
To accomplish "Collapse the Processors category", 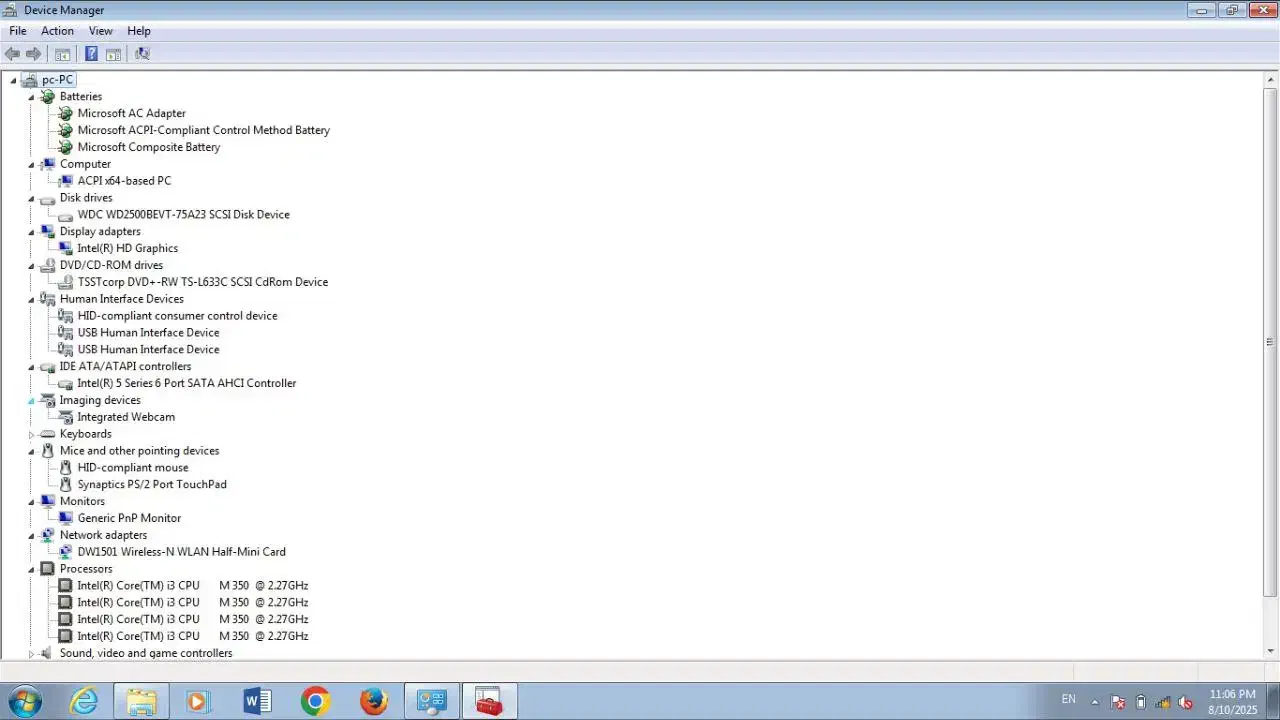I will click(31, 570).
